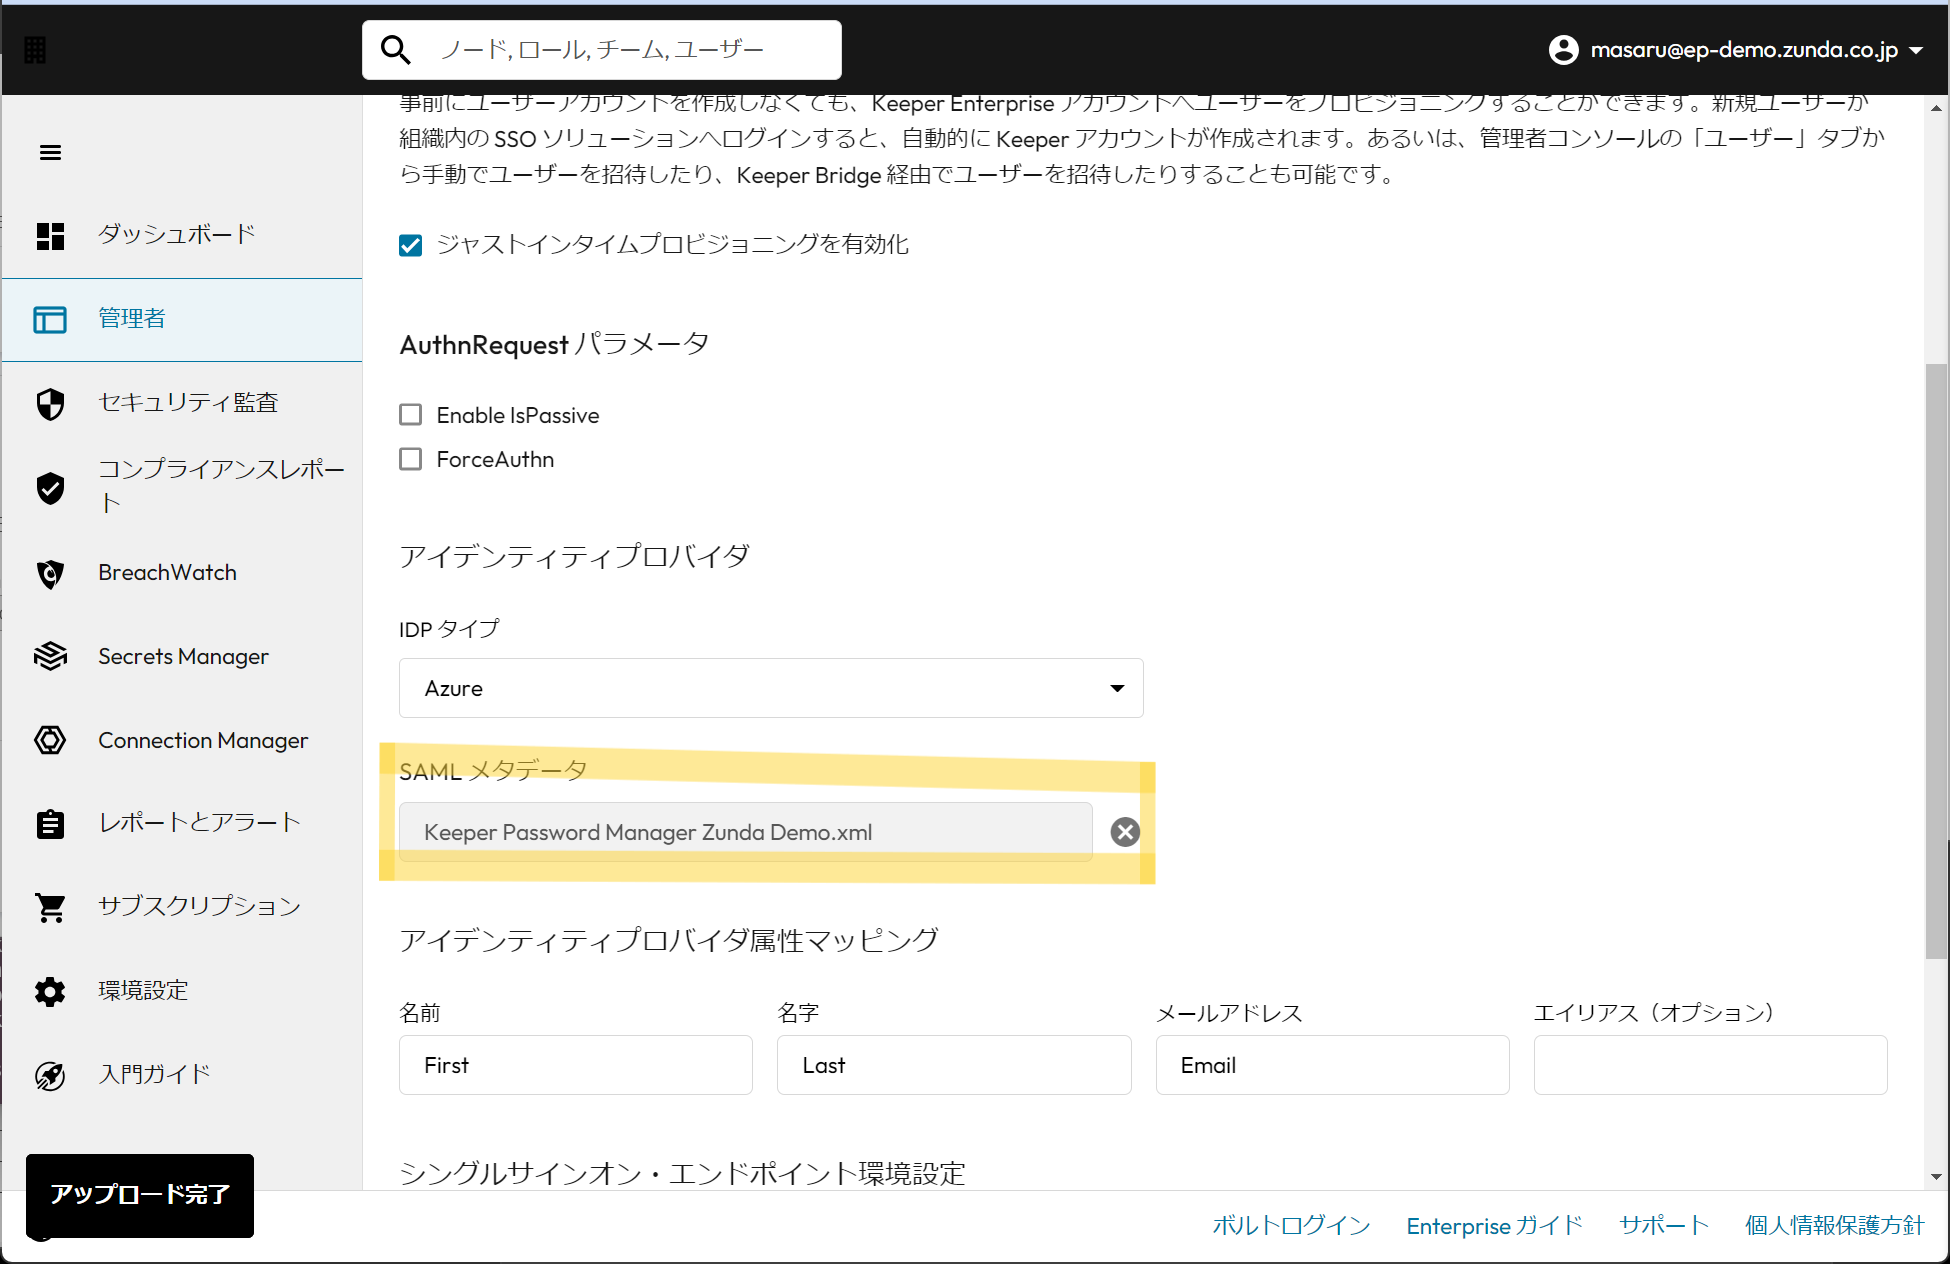Viewport: 1950px width, 1264px height.
Task: Click the vertical scrollbar thumb
Action: pyautogui.click(x=1936, y=660)
